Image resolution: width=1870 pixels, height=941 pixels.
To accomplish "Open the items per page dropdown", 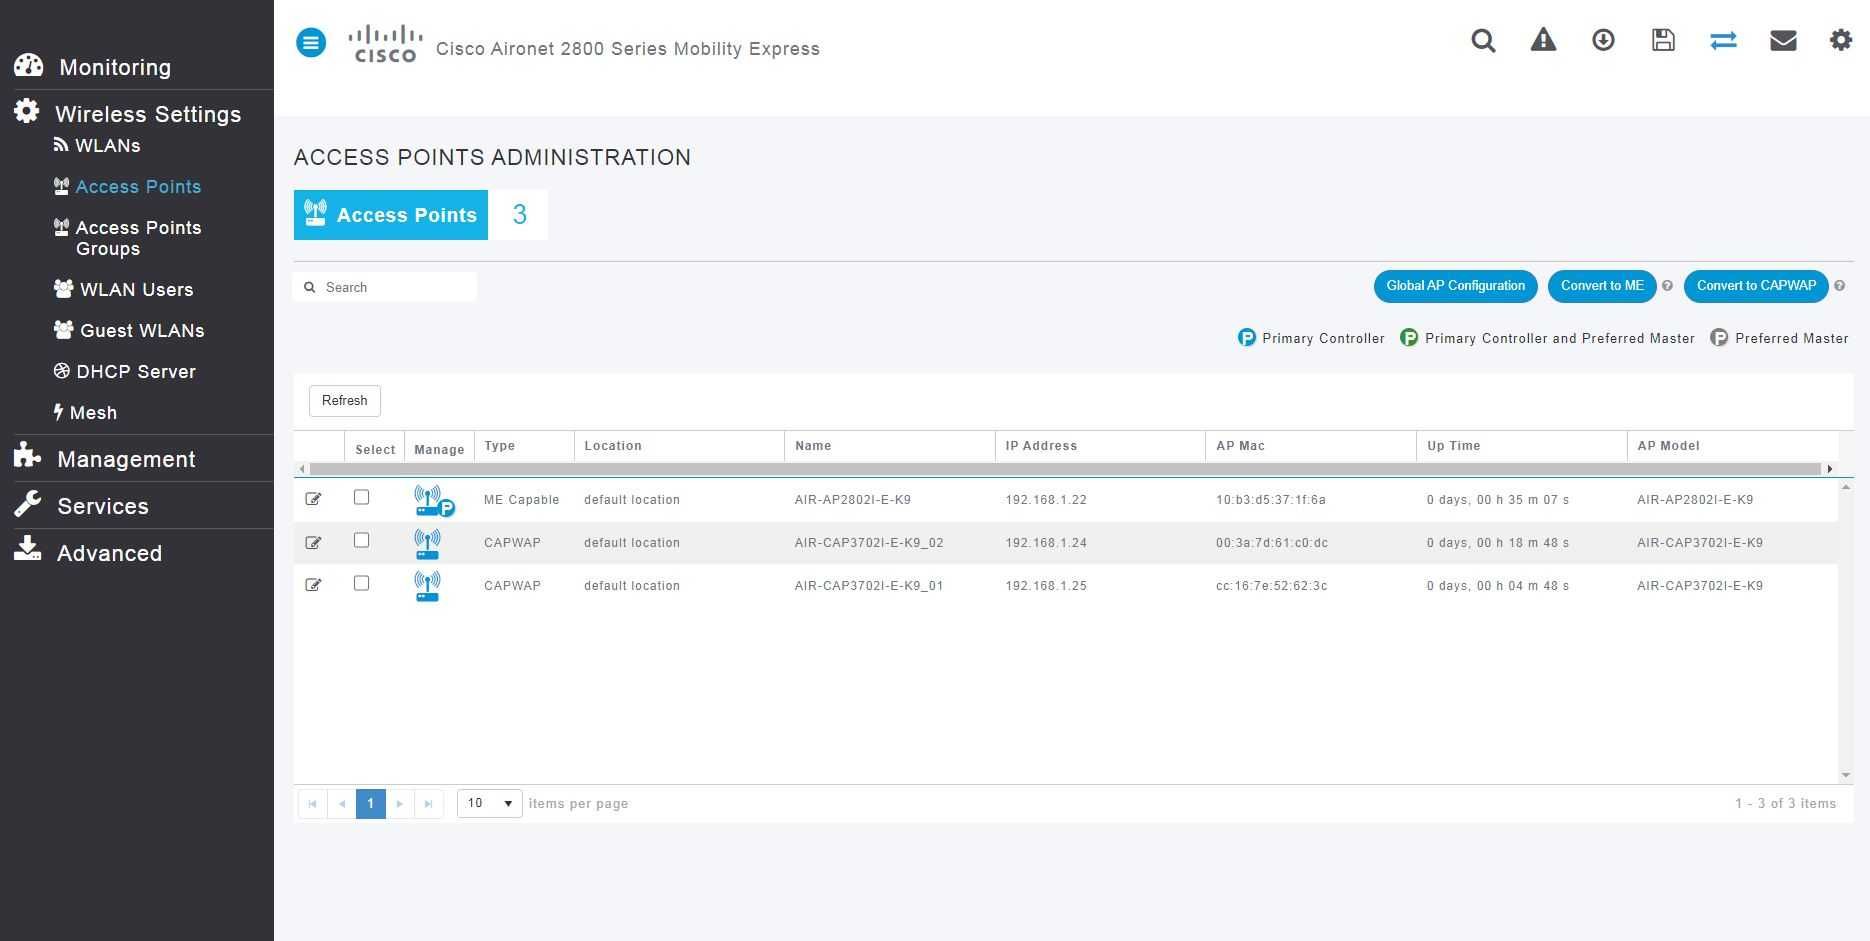I will pyautogui.click(x=489, y=803).
